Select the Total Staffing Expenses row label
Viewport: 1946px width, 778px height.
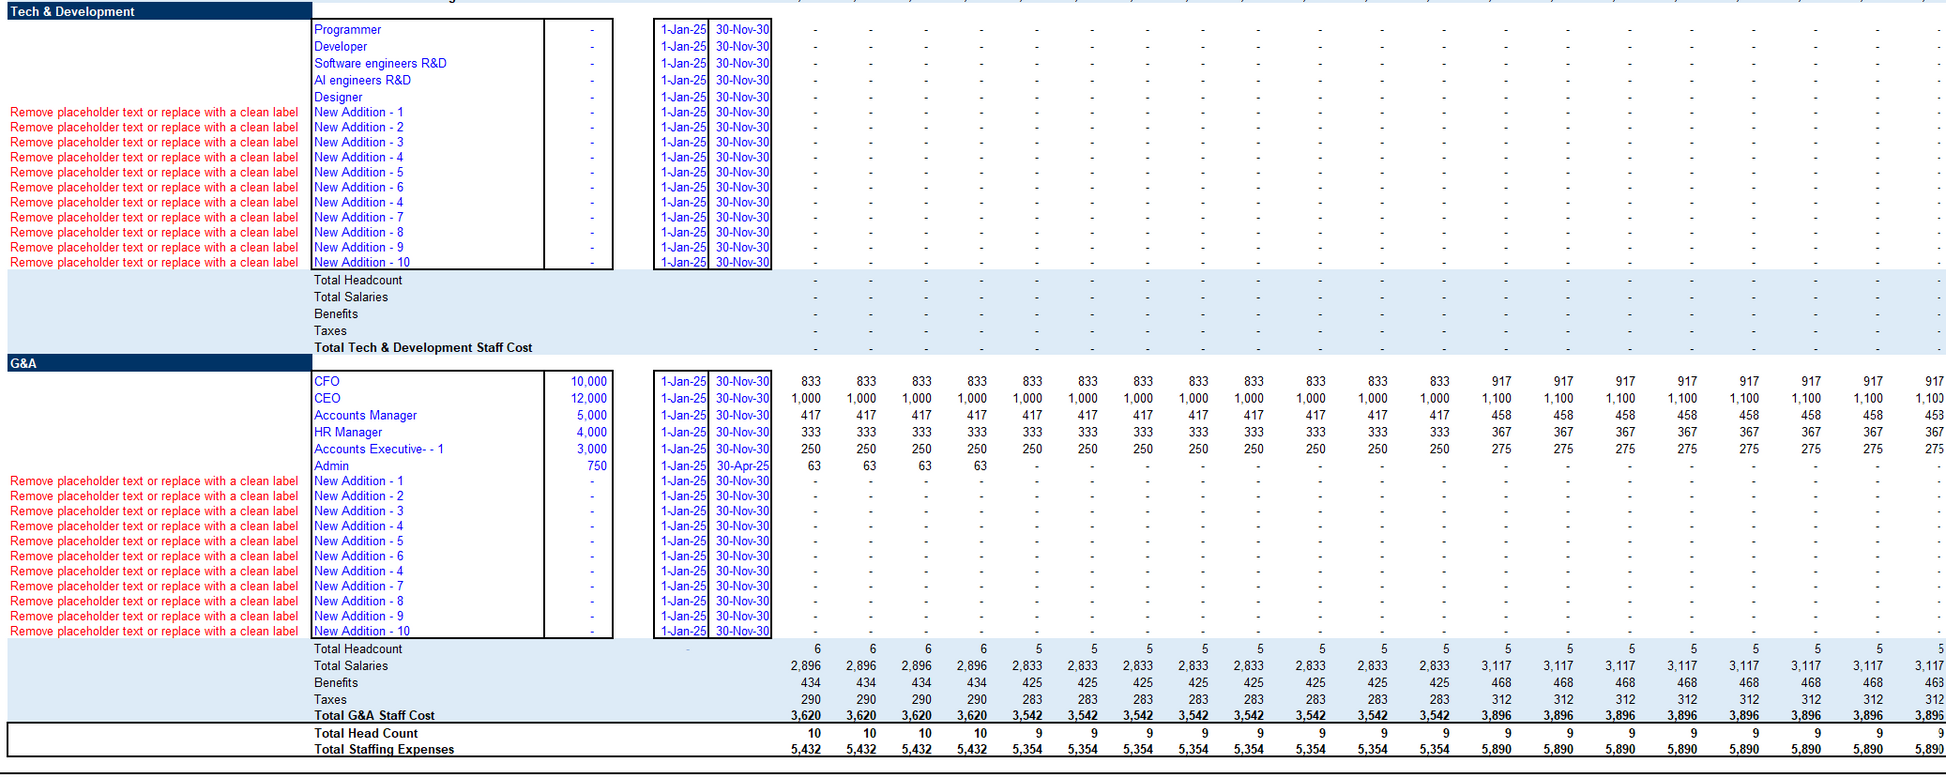[384, 750]
